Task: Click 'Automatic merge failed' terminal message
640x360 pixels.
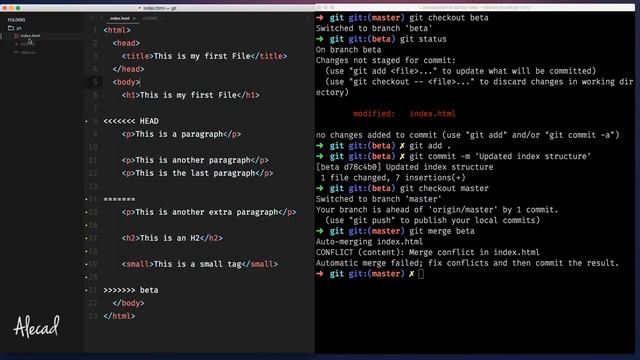Action: 467,263
